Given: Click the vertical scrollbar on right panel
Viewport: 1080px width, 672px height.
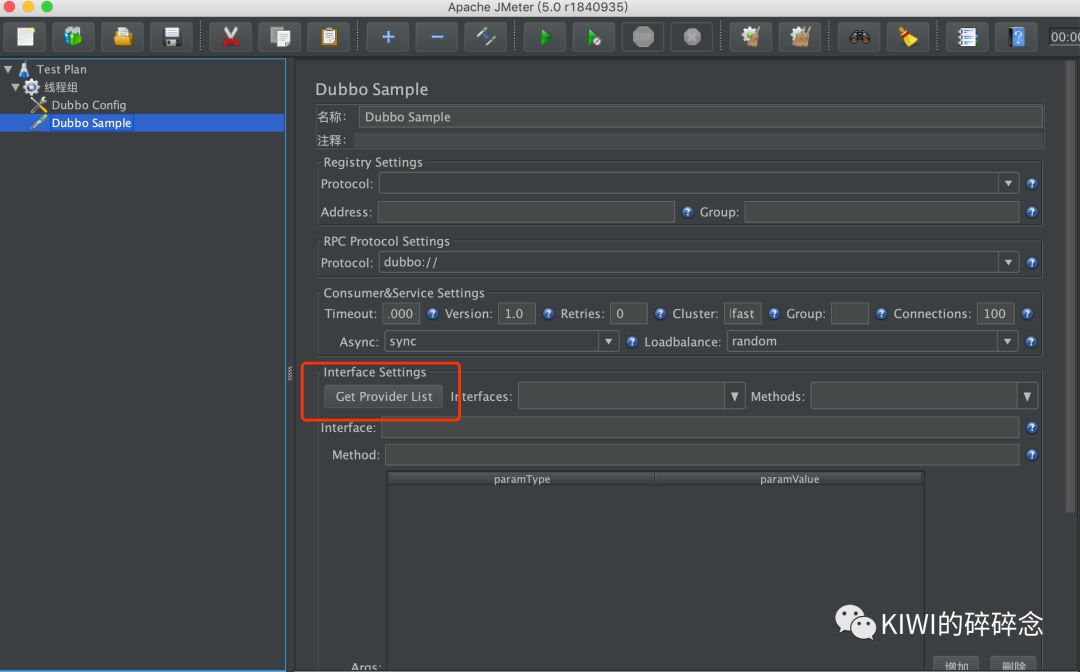Looking at the screenshot, I should [x=1070, y=287].
